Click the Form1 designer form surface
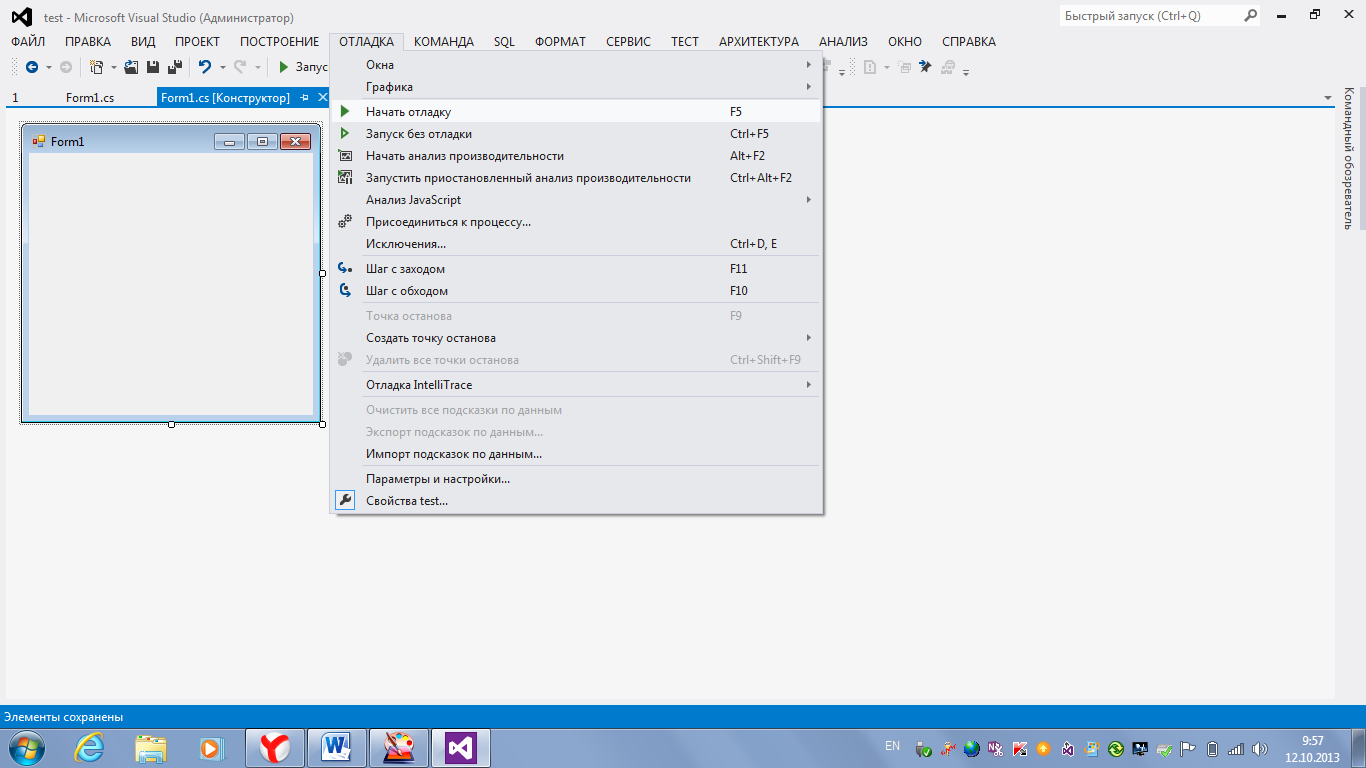The image size is (1366, 768). pos(171,283)
